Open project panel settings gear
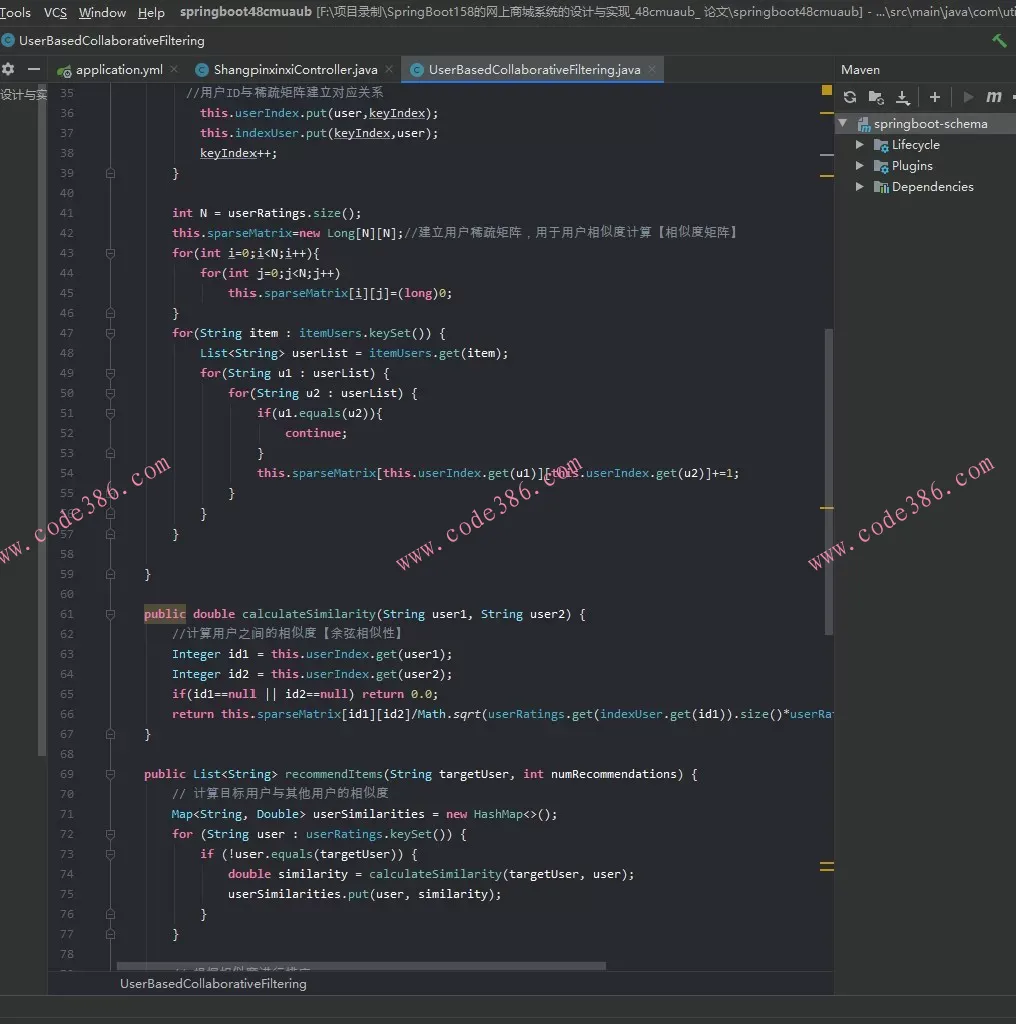 point(9,69)
